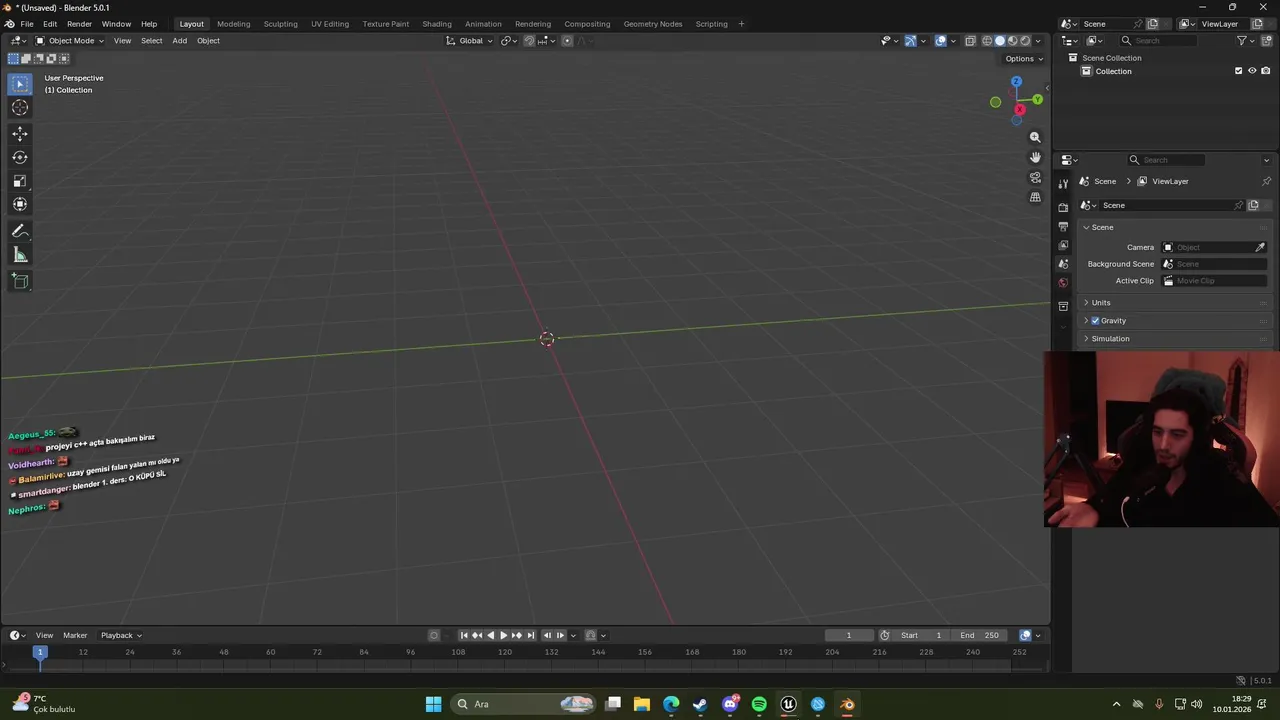The image size is (1280, 720).
Task: Toggle camera view gizmo icon
Action: [x=1035, y=177]
